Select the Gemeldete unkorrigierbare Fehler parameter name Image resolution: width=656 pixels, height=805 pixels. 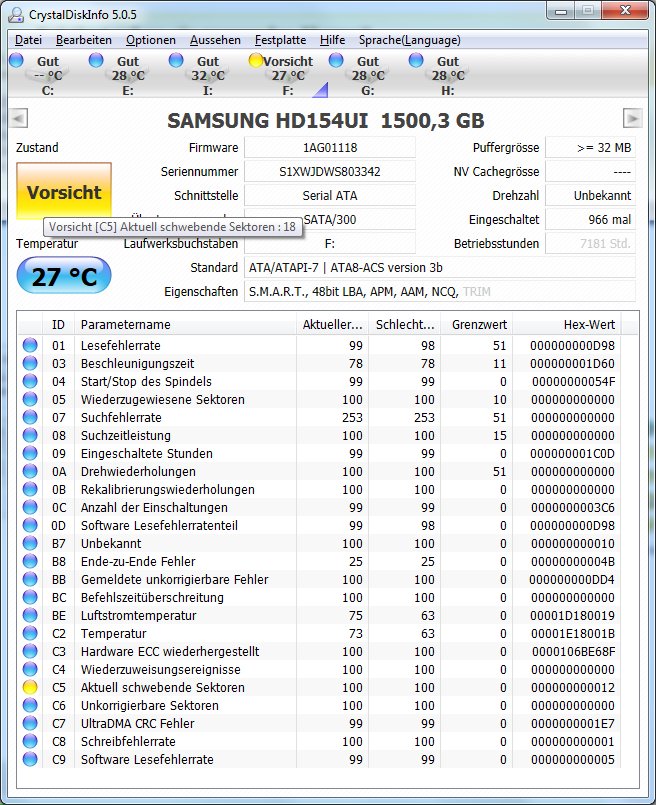click(x=175, y=579)
